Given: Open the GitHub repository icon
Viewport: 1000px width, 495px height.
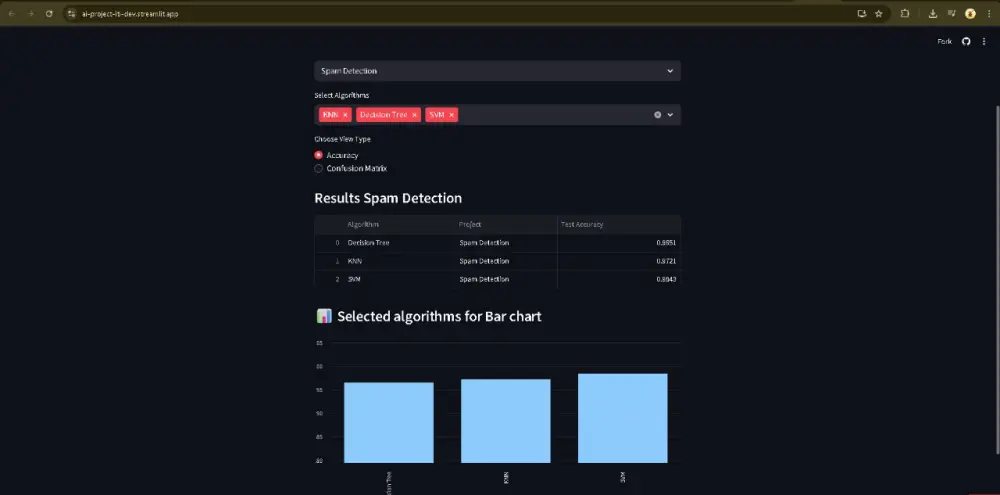Looking at the screenshot, I should [966, 41].
